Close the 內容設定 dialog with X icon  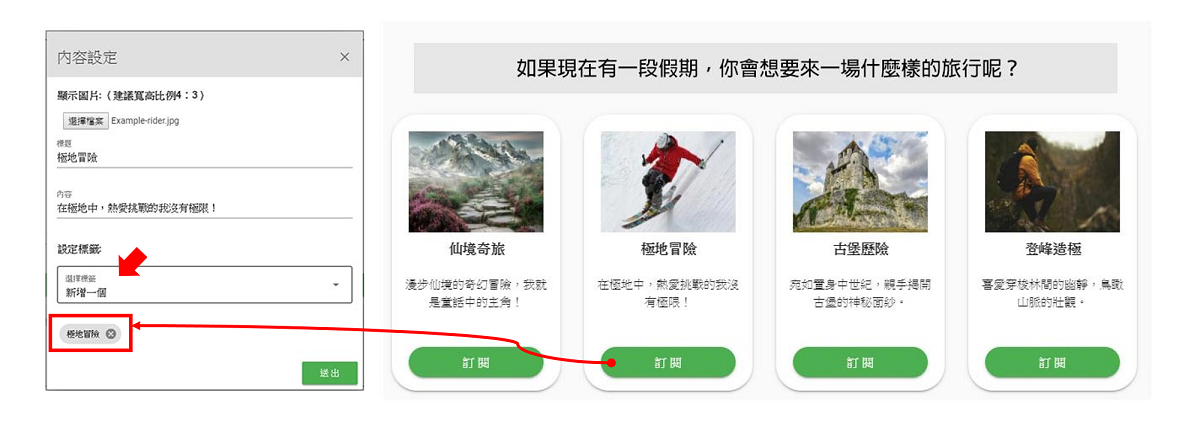[x=344, y=57]
